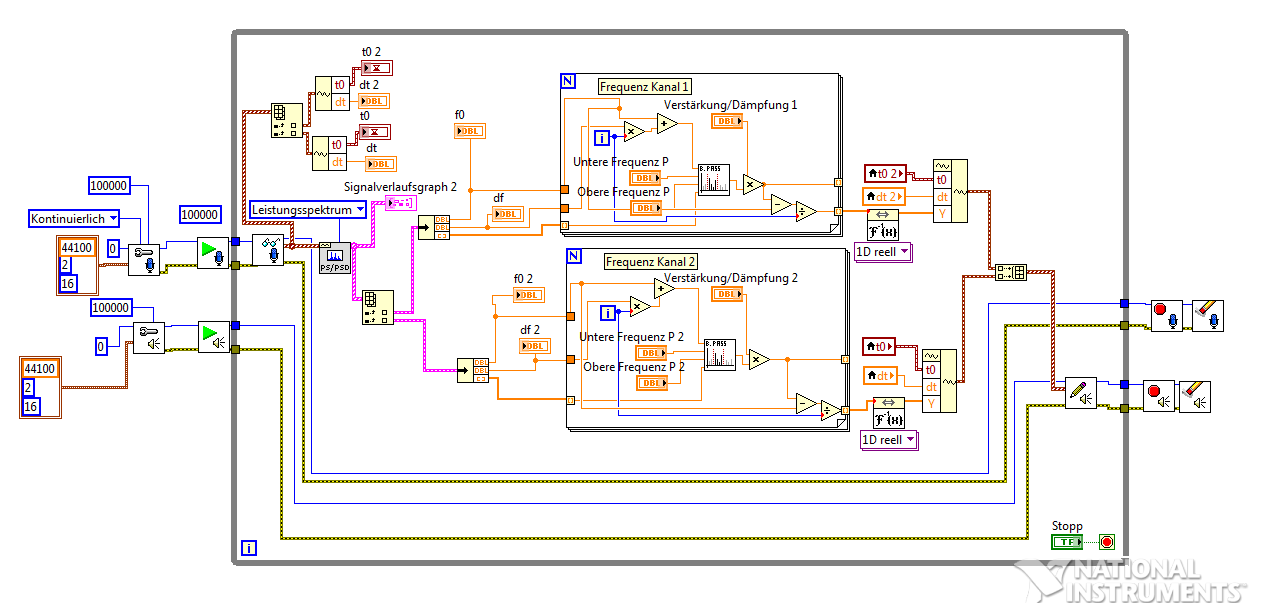This screenshot has width=1266, height=603.
Task: Select the bandpass filter VI in Kanal 1 loop
Action: [x=713, y=179]
